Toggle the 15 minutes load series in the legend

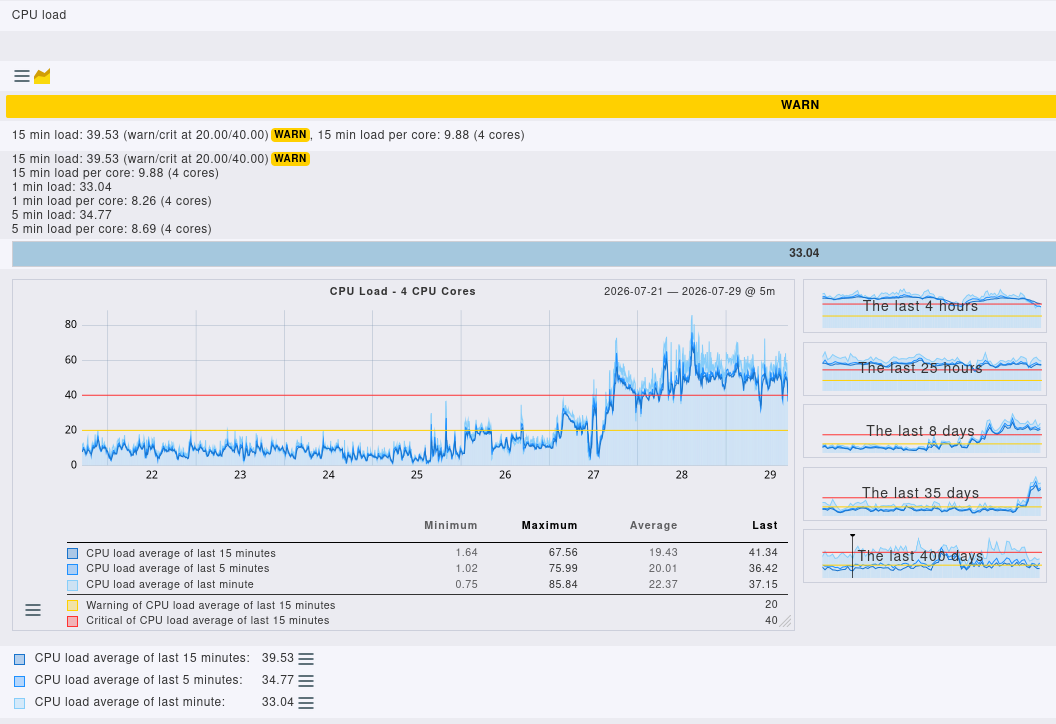click(x=73, y=554)
